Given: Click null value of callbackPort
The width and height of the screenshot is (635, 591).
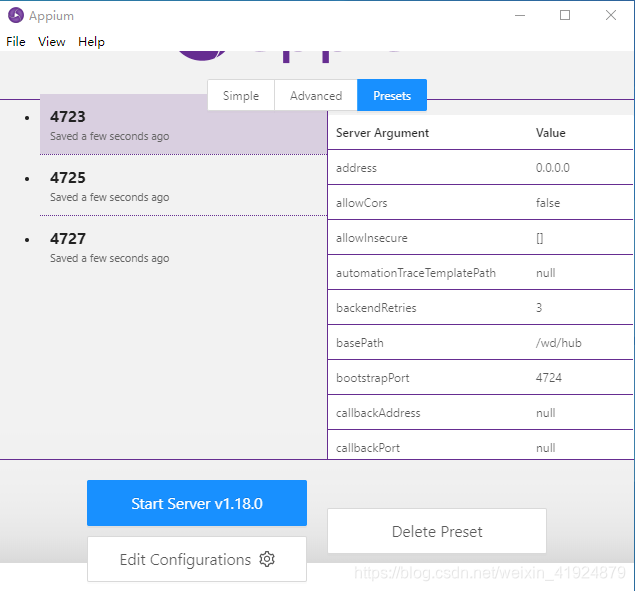Looking at the screenshot, I should click(546, 448).
